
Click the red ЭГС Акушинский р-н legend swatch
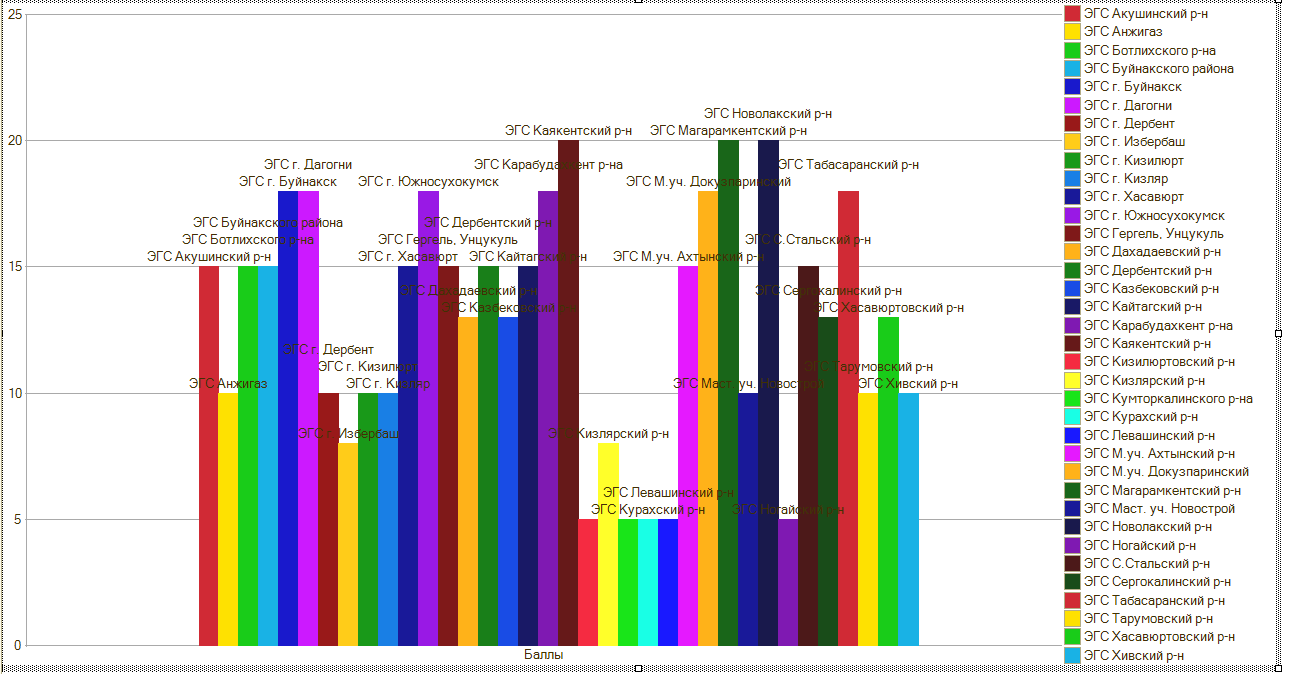pos(1072,13)
